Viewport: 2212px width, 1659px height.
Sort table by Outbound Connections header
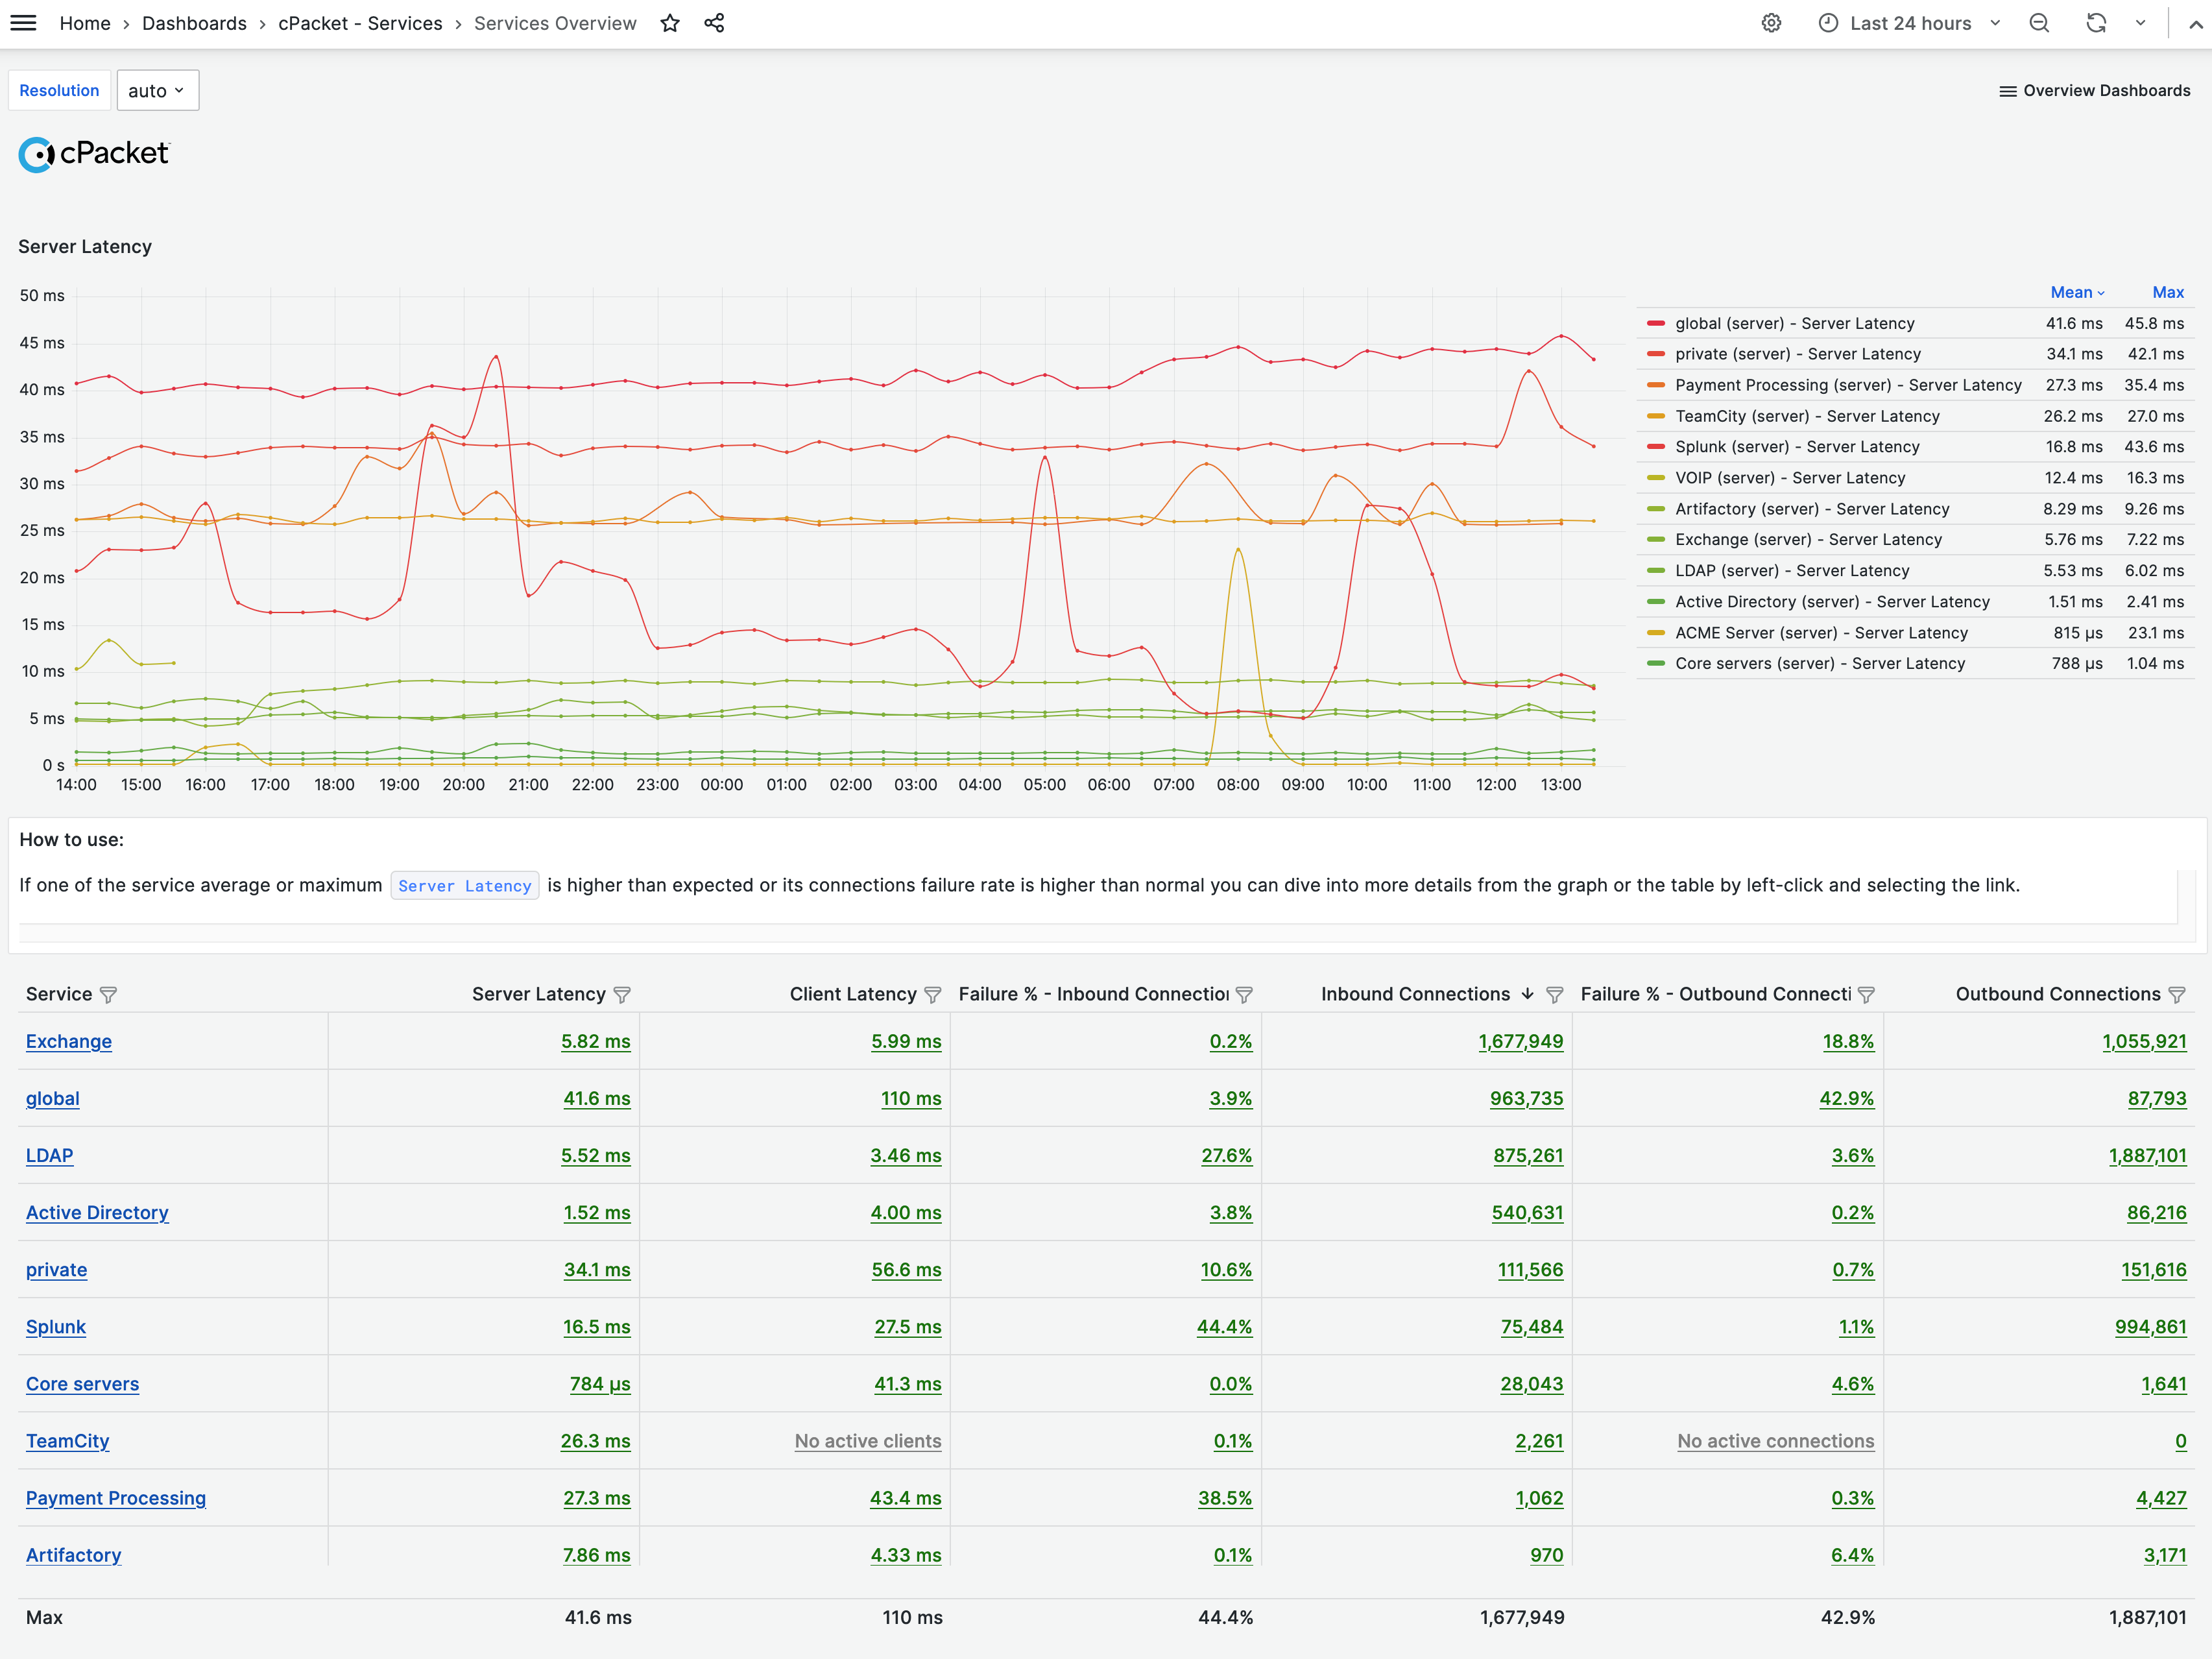click(2058, 994)
